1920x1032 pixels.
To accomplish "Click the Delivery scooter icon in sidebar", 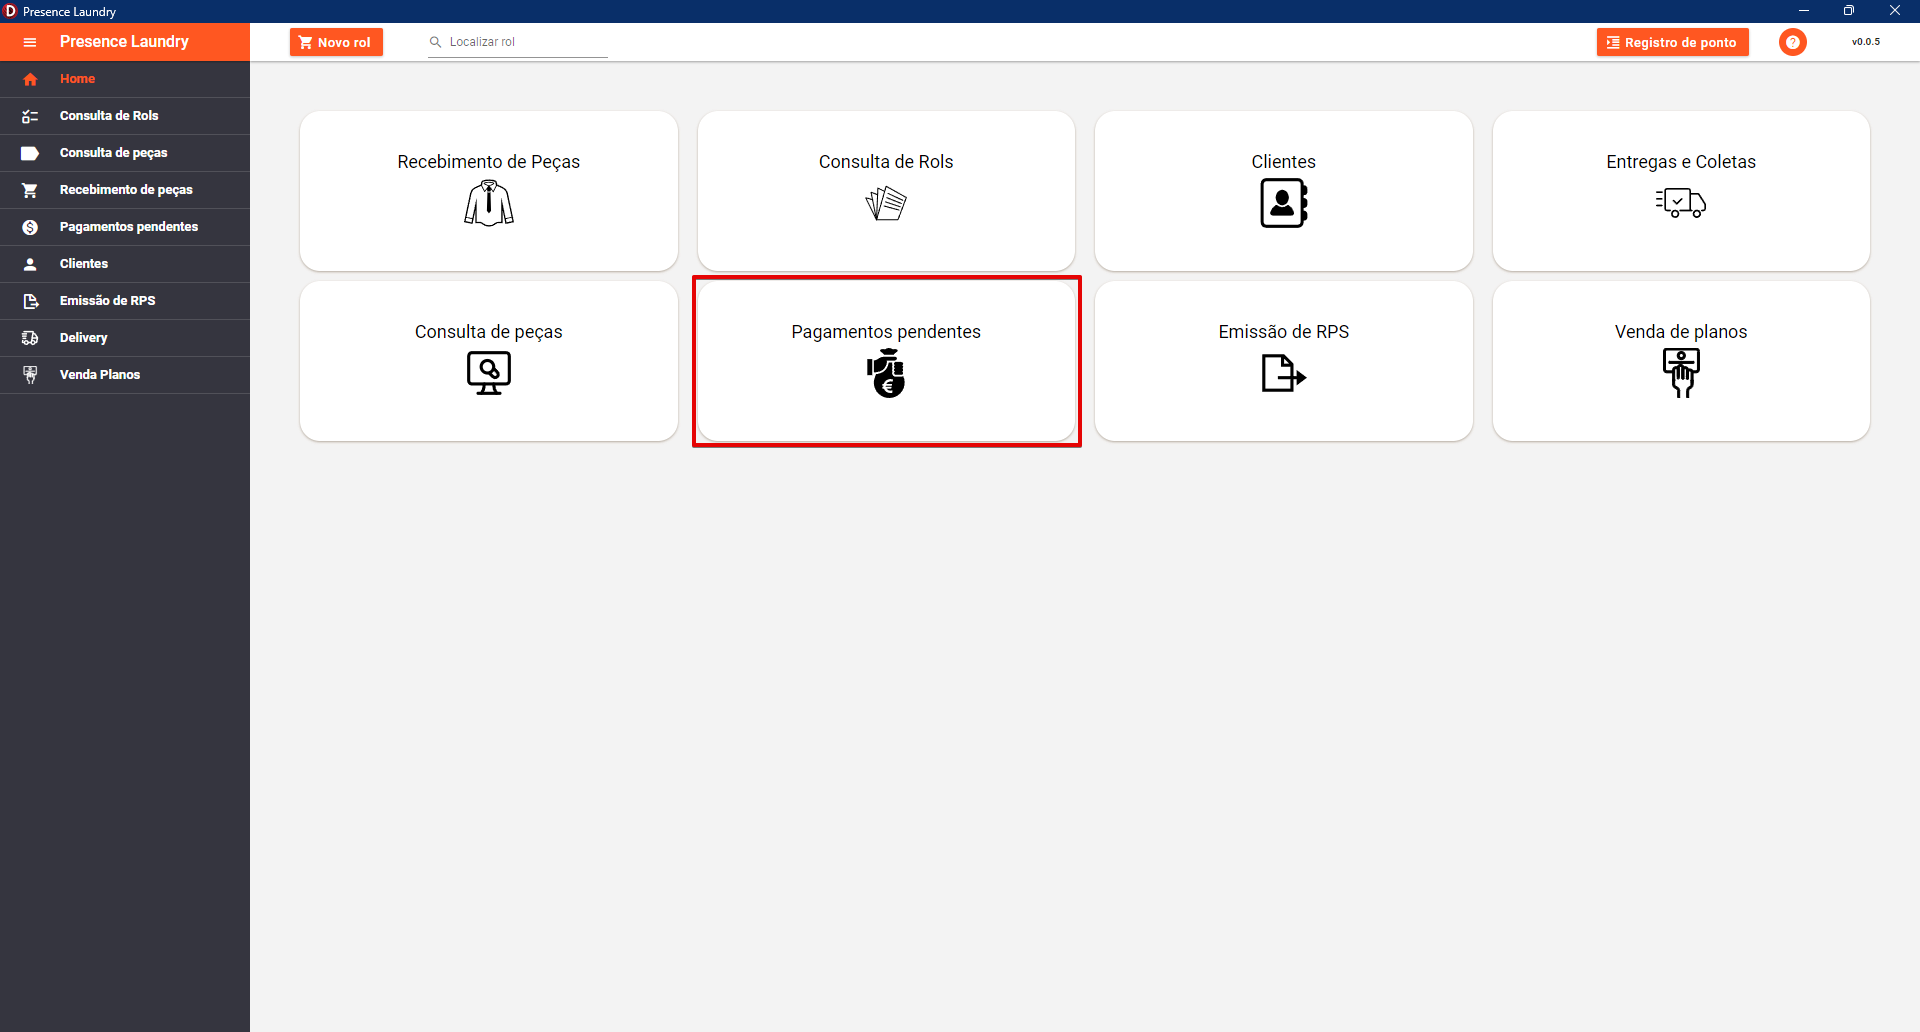I will coord(30,338).
